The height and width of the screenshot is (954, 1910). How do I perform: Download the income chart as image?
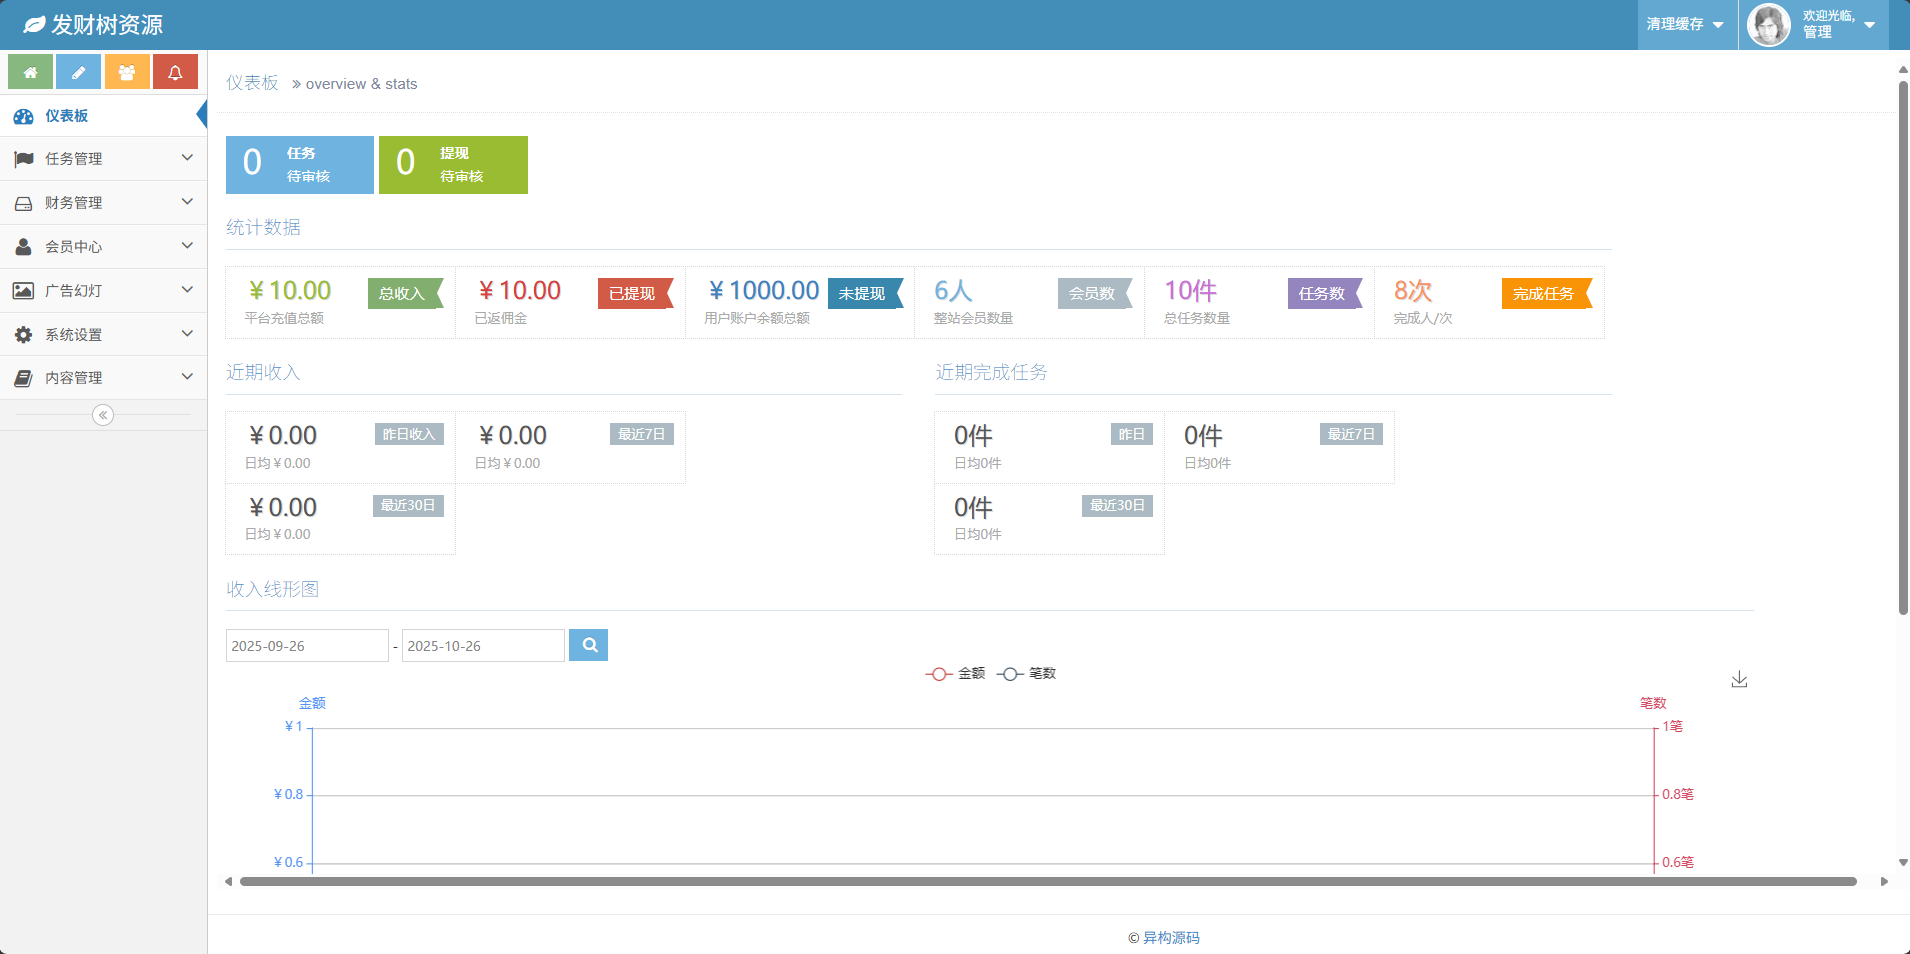click(x=1739, y=680)
